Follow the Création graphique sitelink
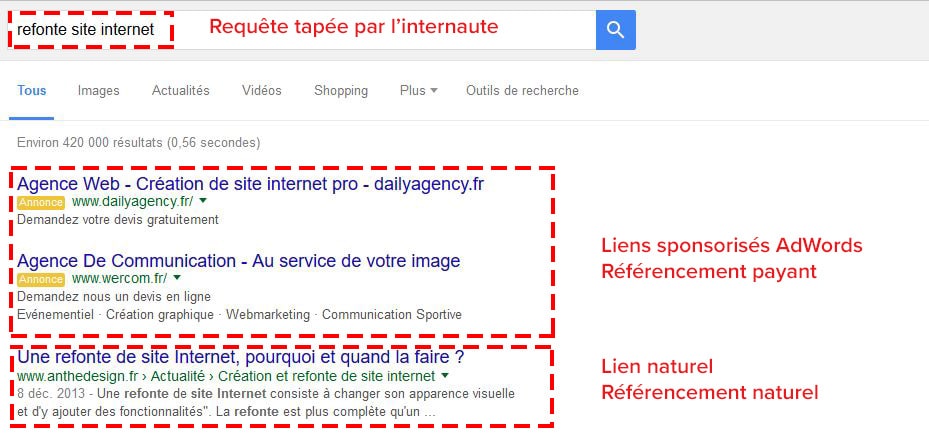This screenshot has width=929, height=436. [x=160, y=315]
